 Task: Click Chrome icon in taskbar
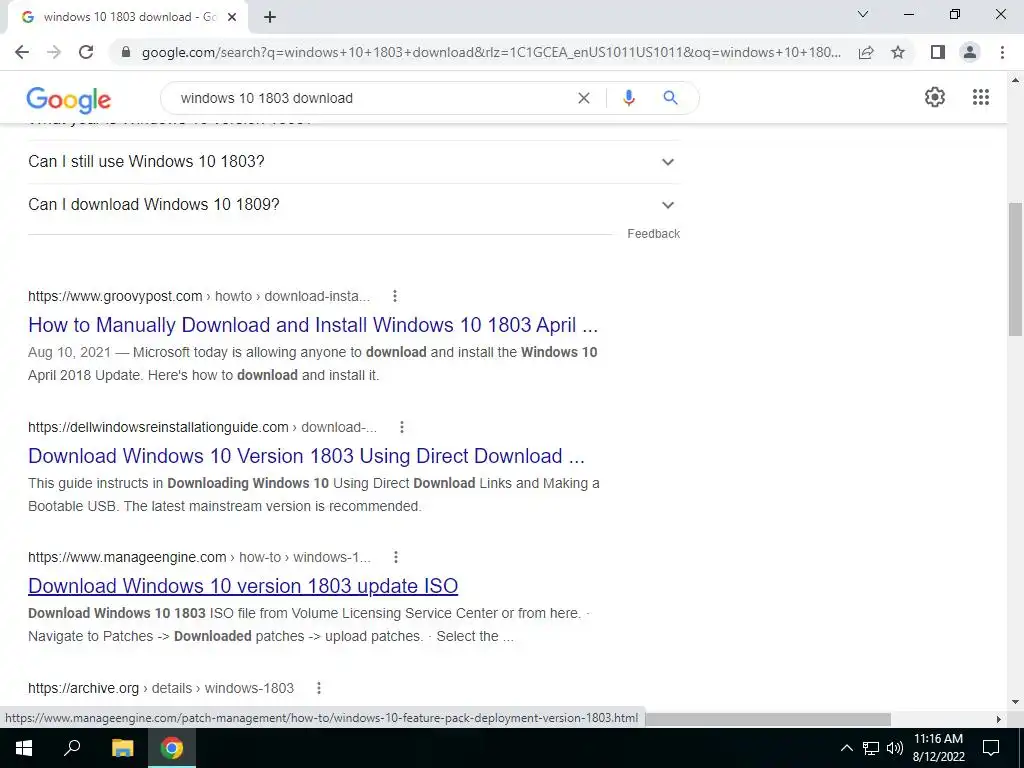pyautogui.click(x=172, y=748)
